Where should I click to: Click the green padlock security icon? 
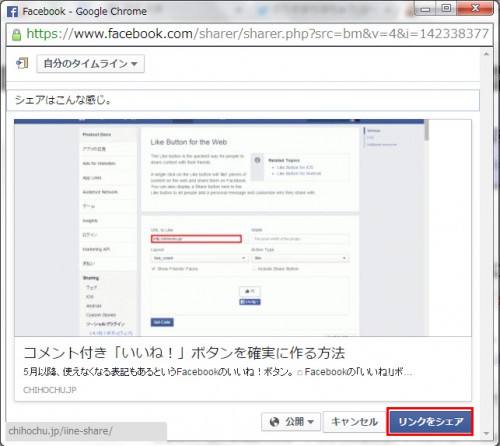coord(16,34)
